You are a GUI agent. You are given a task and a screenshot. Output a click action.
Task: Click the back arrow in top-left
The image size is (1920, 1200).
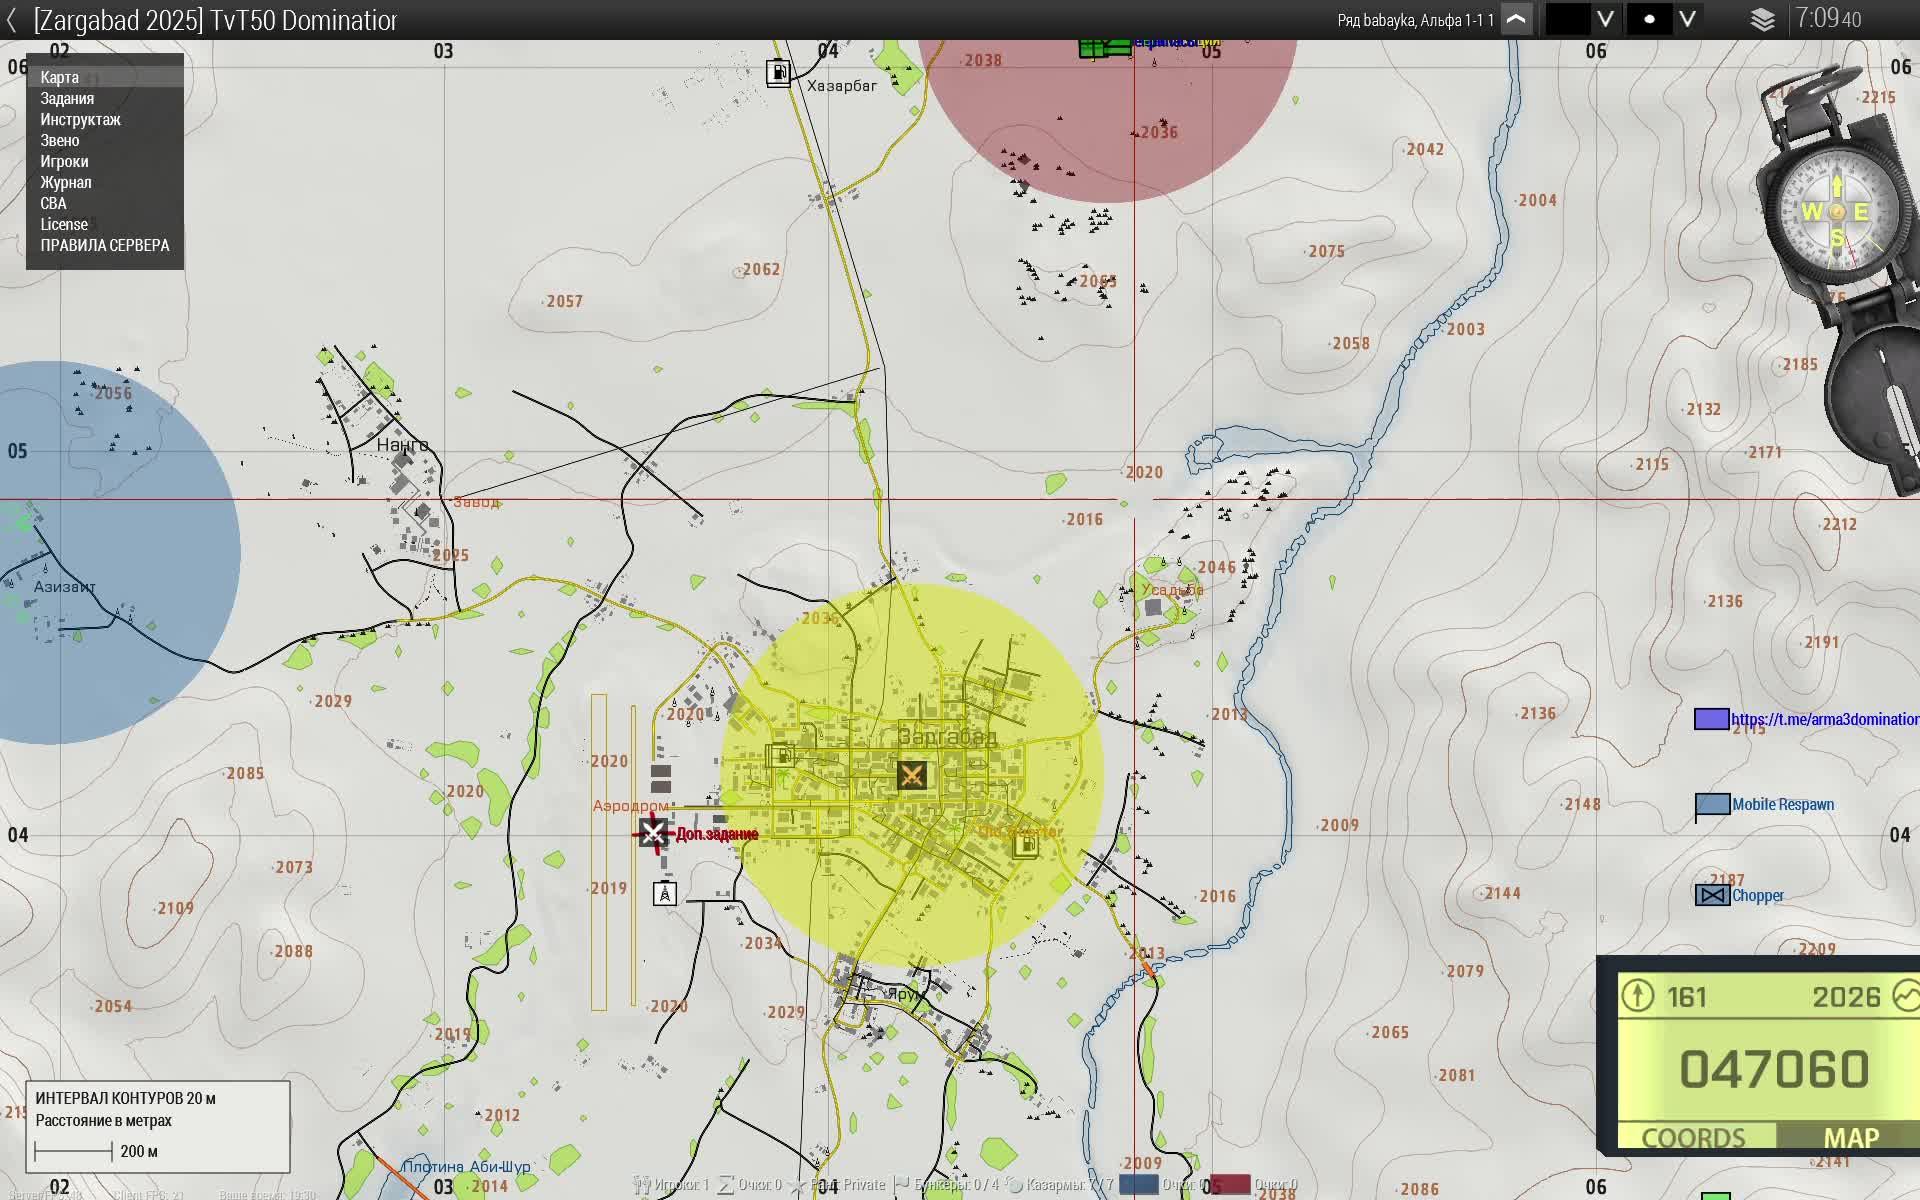(x=11, y=20)
